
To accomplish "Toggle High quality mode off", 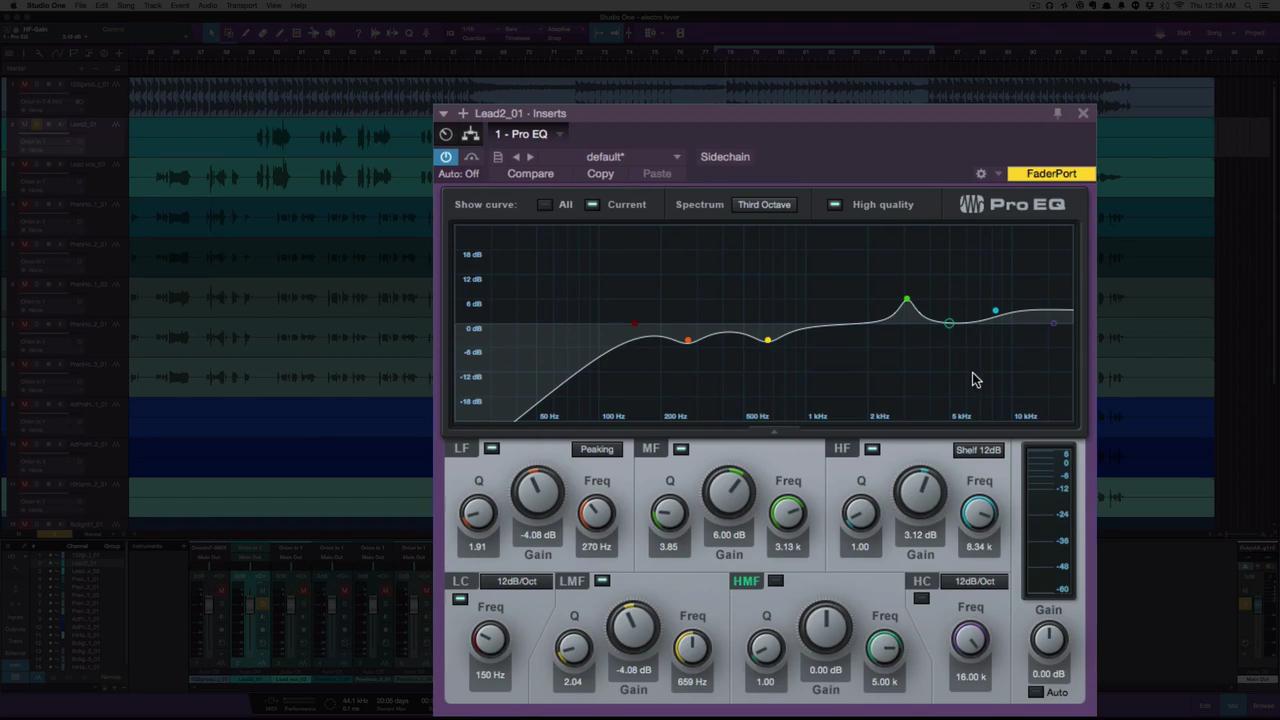I will pos(834,204).
